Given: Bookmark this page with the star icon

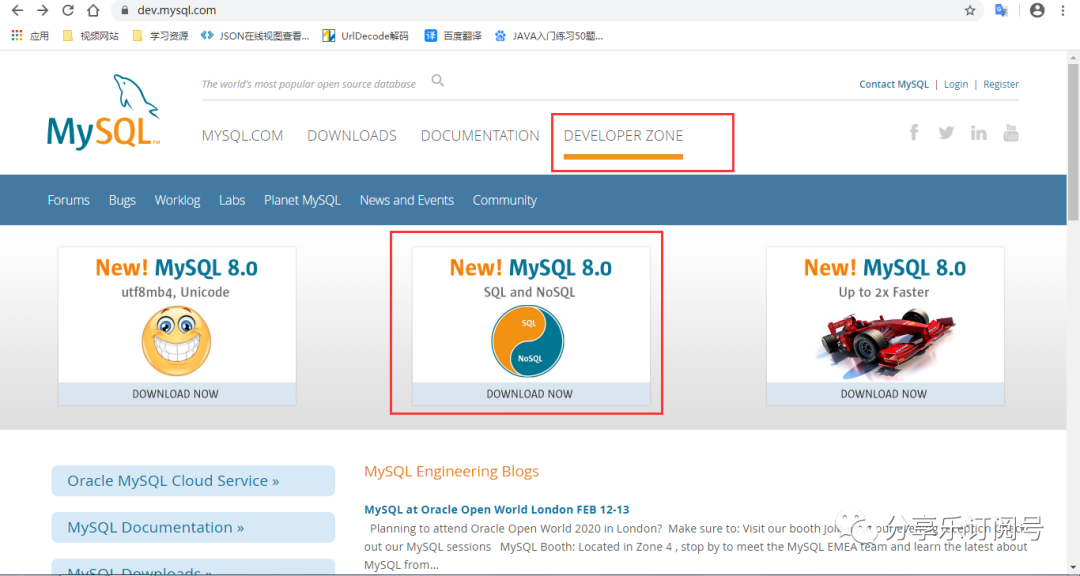Looking at the screenshot, I should point(970,10).
